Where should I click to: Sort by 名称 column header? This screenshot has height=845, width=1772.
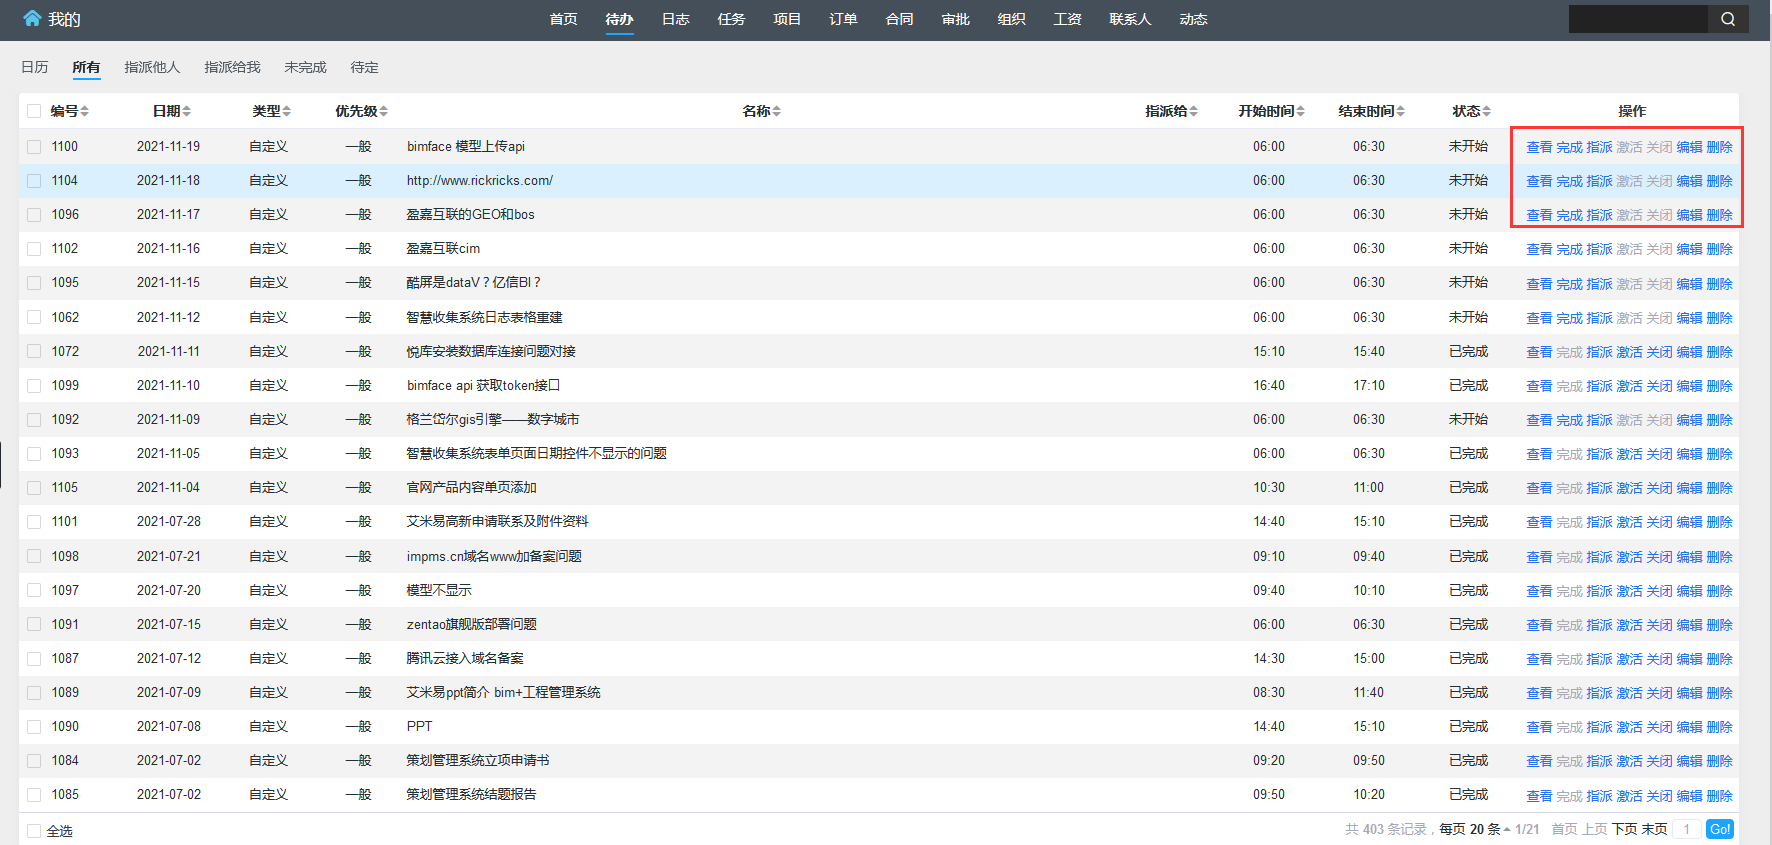761,111
